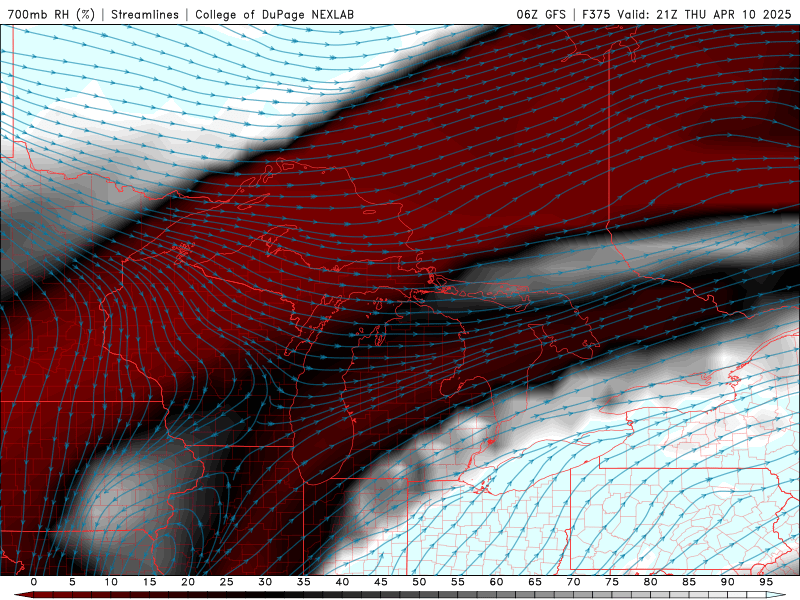Image resolution: width=800 pixels, height=600 pixels.
Task: Select "Valid: 21Z THU APR 10 2025" text
Action: [x=704, y=14]
